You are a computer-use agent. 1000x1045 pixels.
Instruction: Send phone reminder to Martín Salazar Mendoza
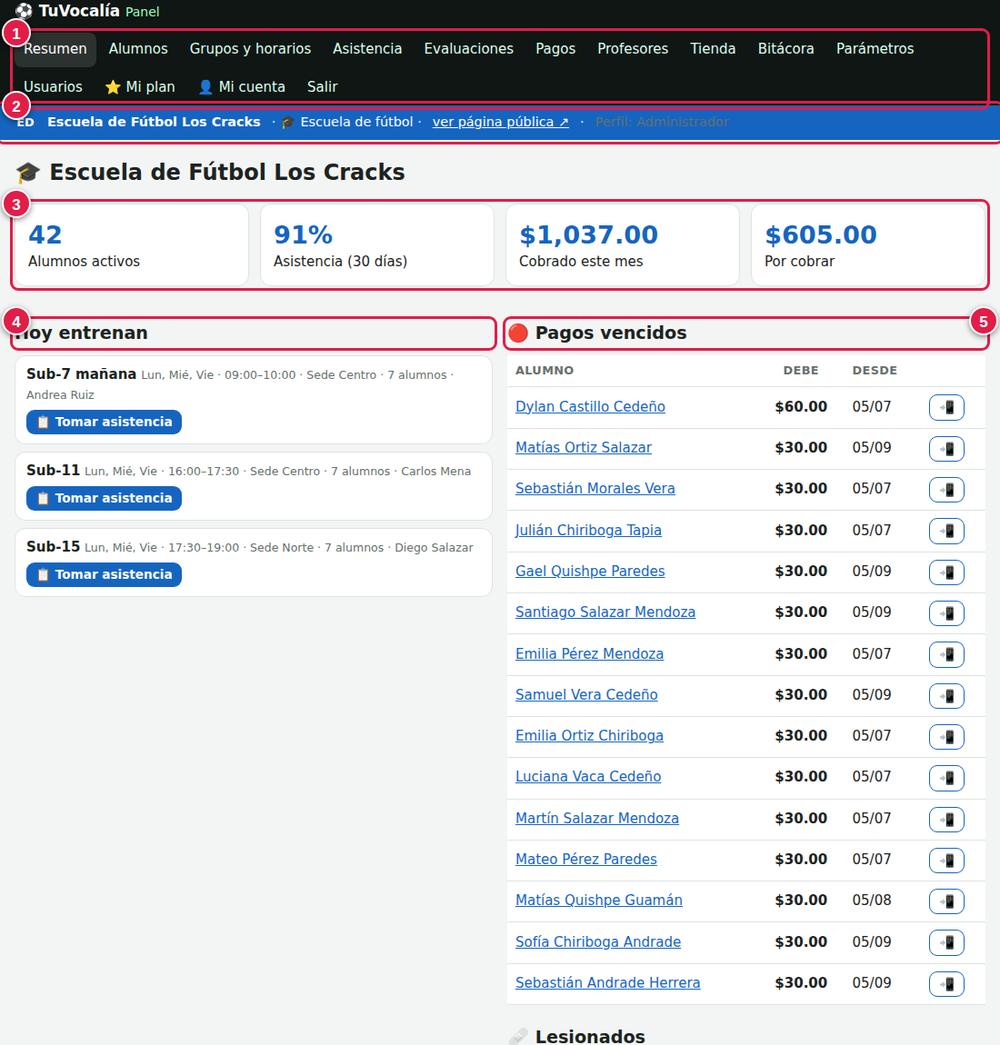point(947,819)
